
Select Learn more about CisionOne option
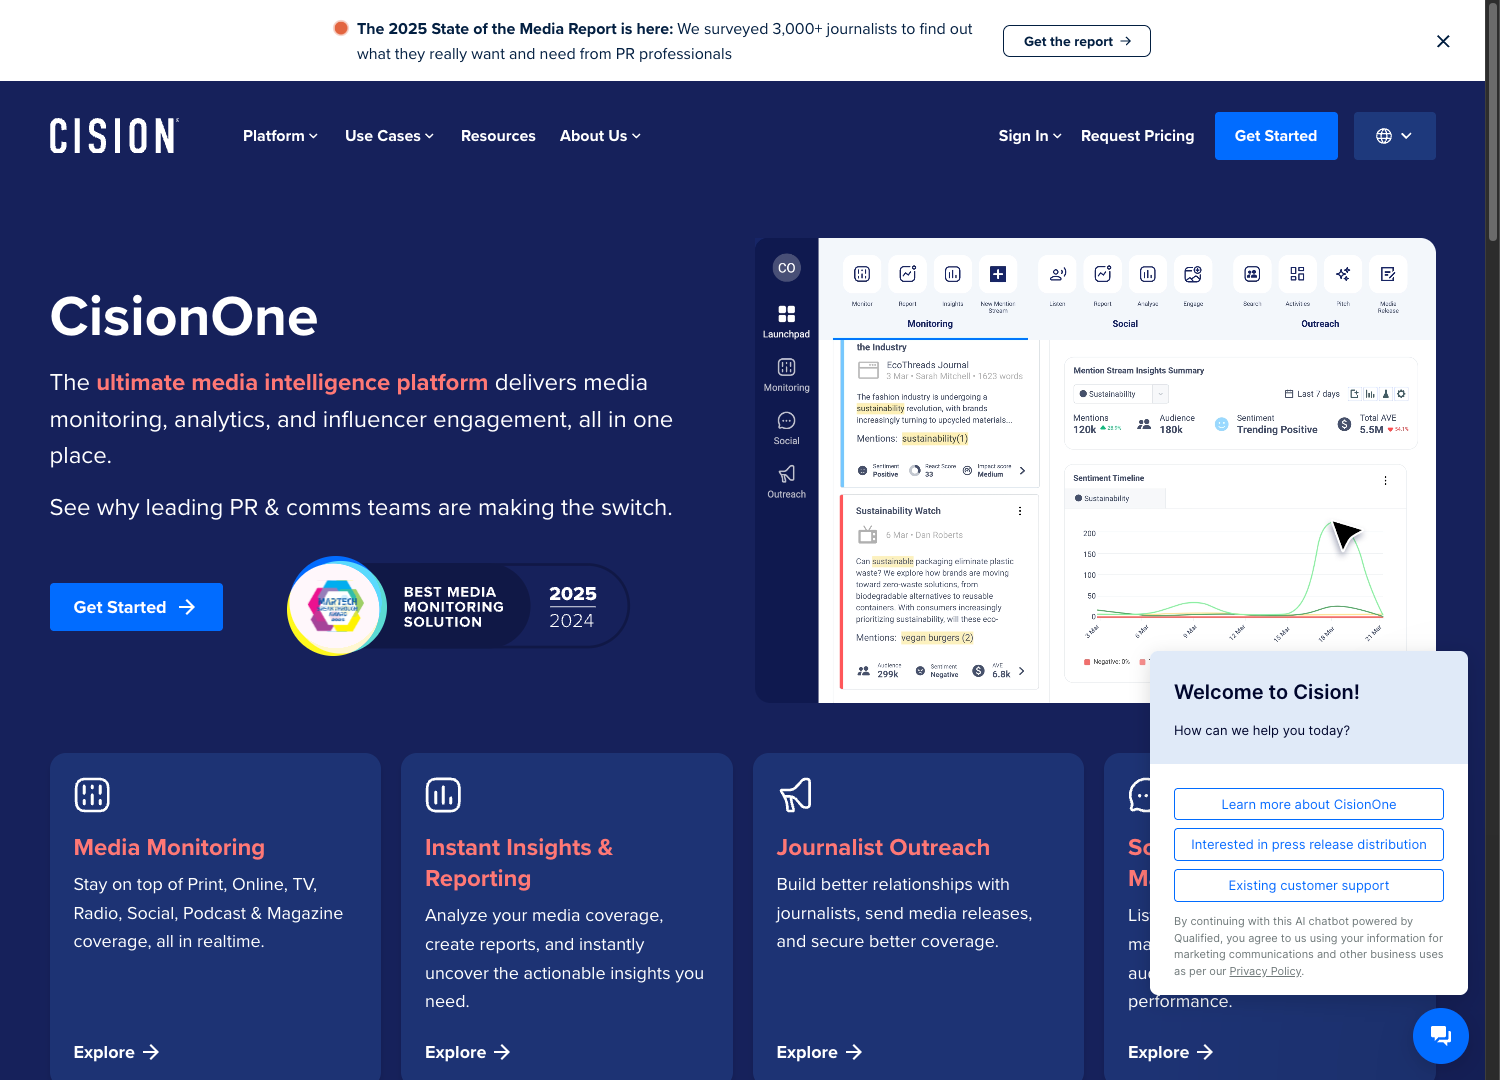tap(1308, 804)
